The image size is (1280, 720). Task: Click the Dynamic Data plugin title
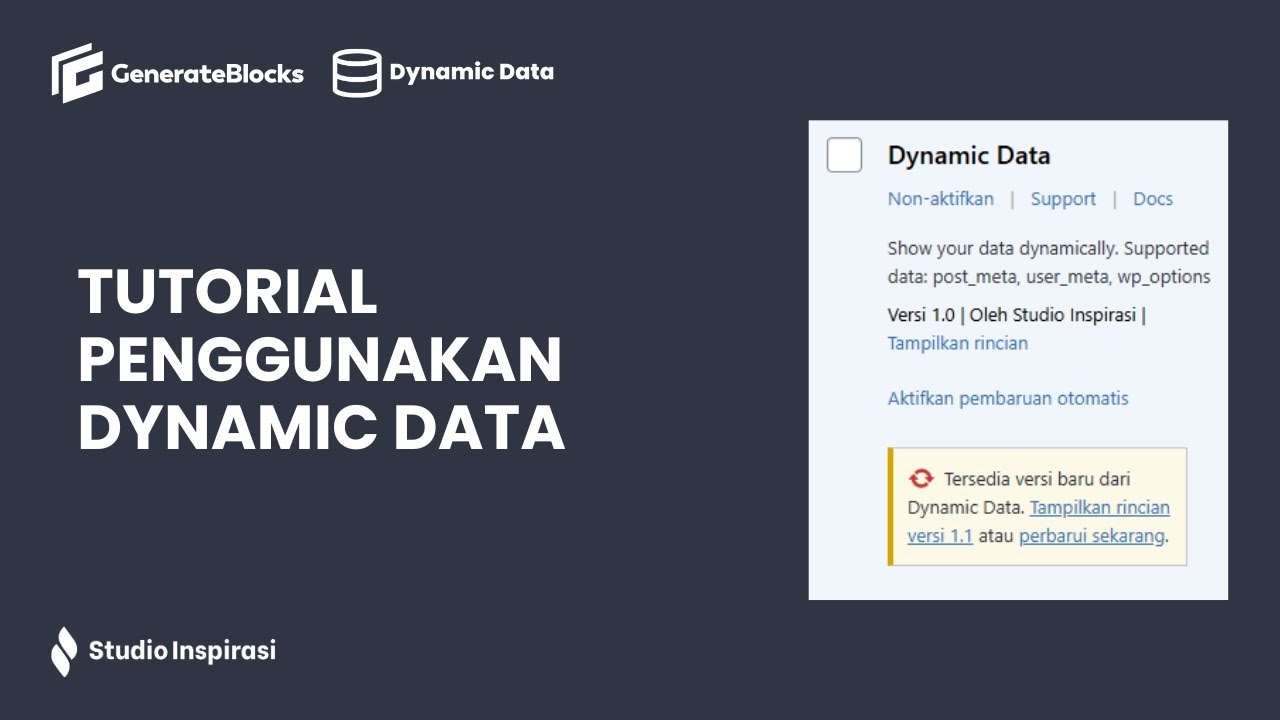click(969, 156)
